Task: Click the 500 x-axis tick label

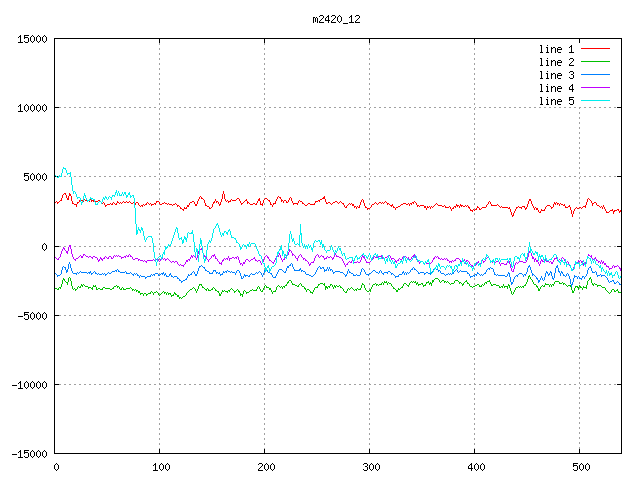Action: [580, 467]
